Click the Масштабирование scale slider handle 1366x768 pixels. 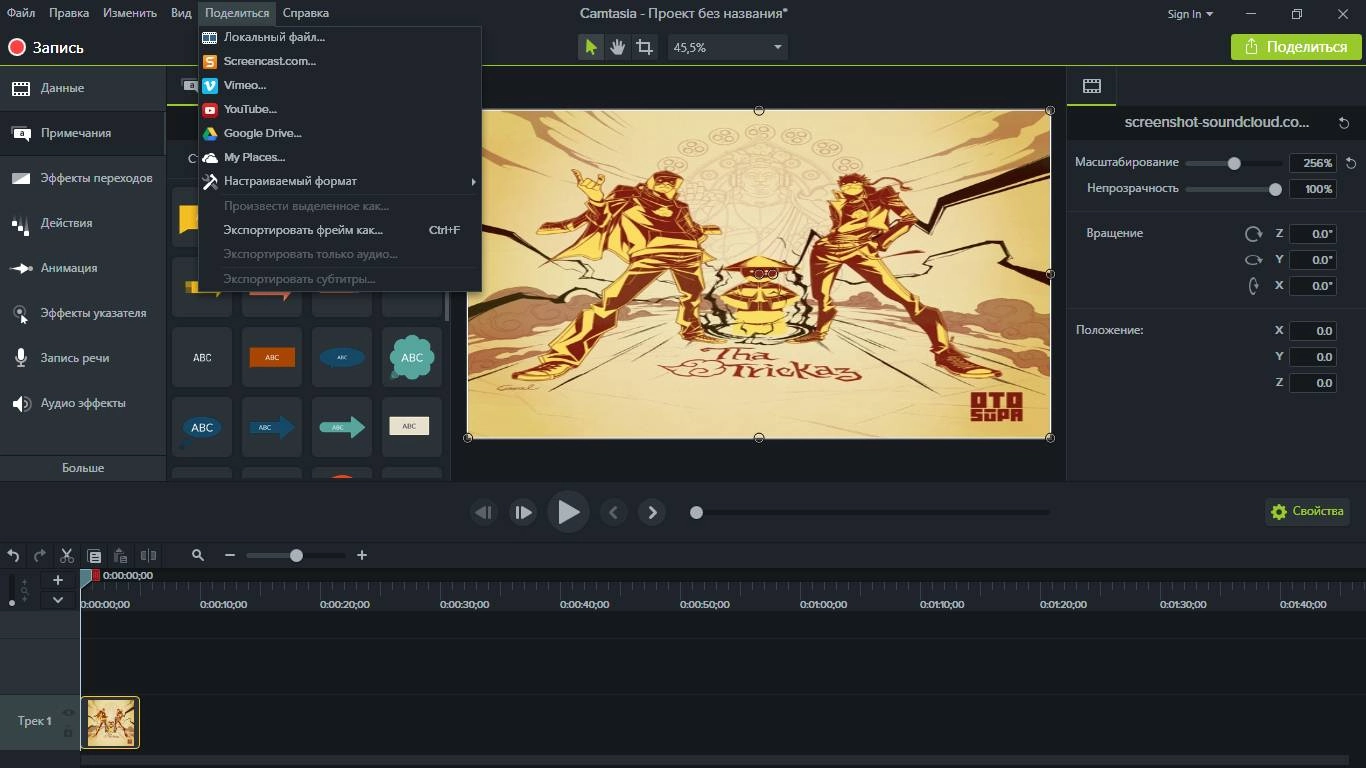point(1234,163)
